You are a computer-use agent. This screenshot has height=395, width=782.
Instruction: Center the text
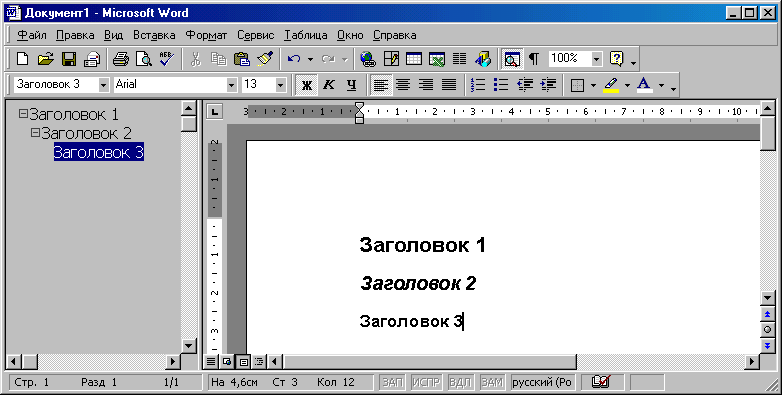coord(403,85)
